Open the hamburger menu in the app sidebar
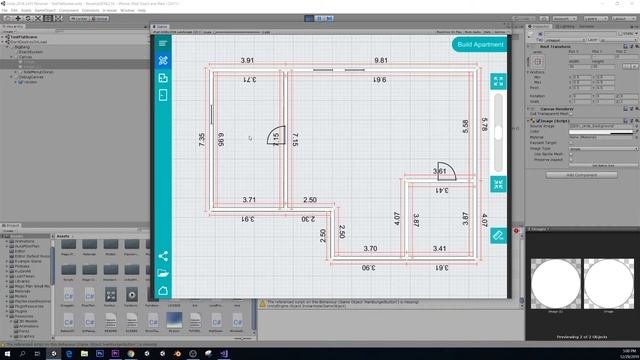Viewport: 640px width, 360px height. [163, 43]
